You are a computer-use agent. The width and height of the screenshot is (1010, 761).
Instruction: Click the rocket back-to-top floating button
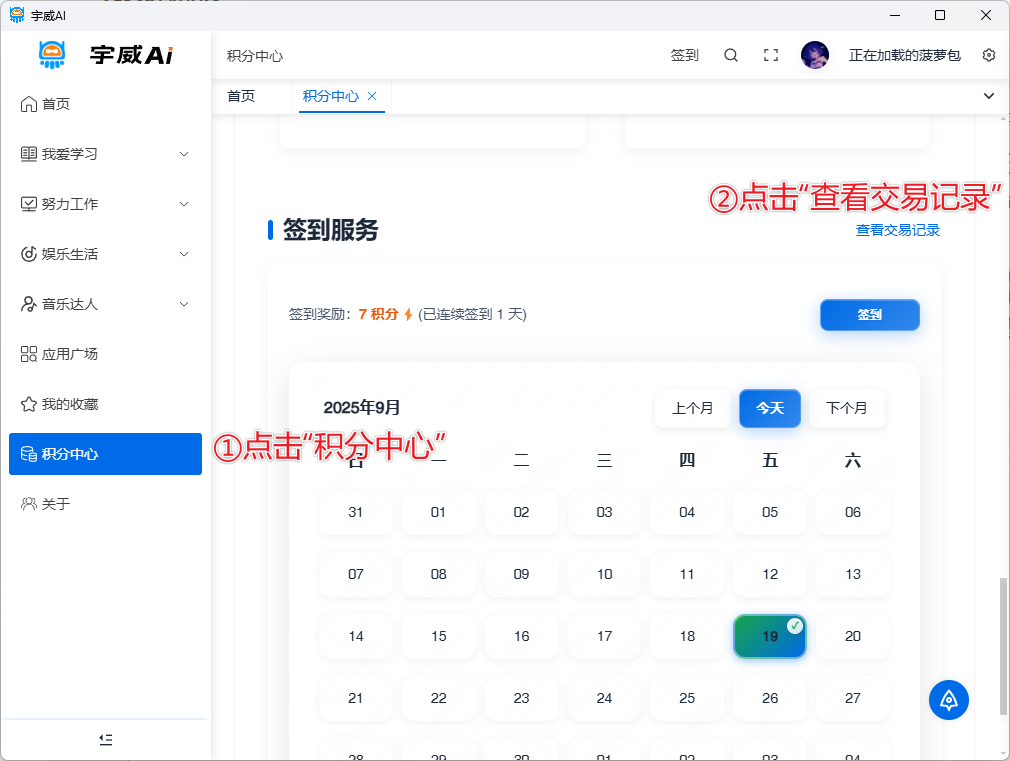[949, 699]
